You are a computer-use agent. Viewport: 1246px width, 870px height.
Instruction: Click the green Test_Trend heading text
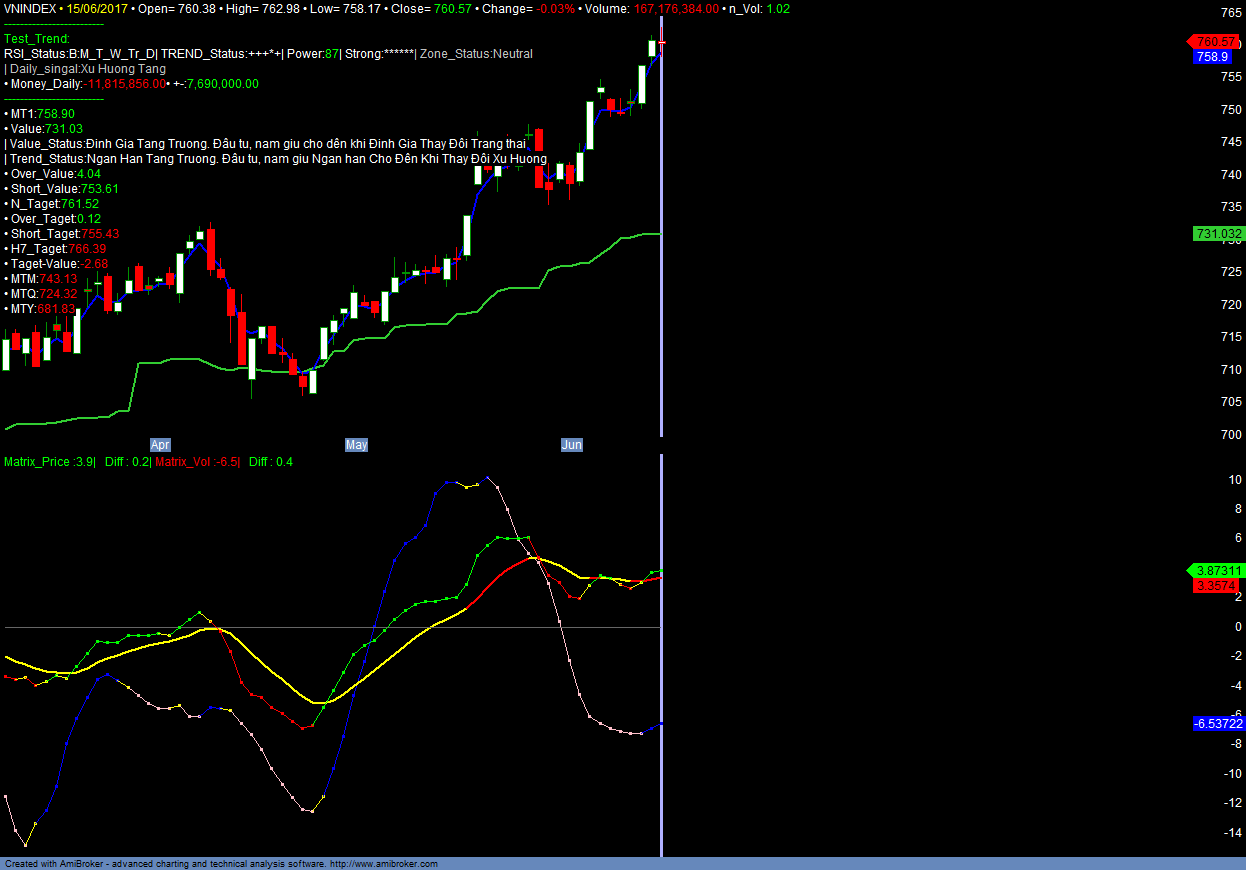pos(37,39)
